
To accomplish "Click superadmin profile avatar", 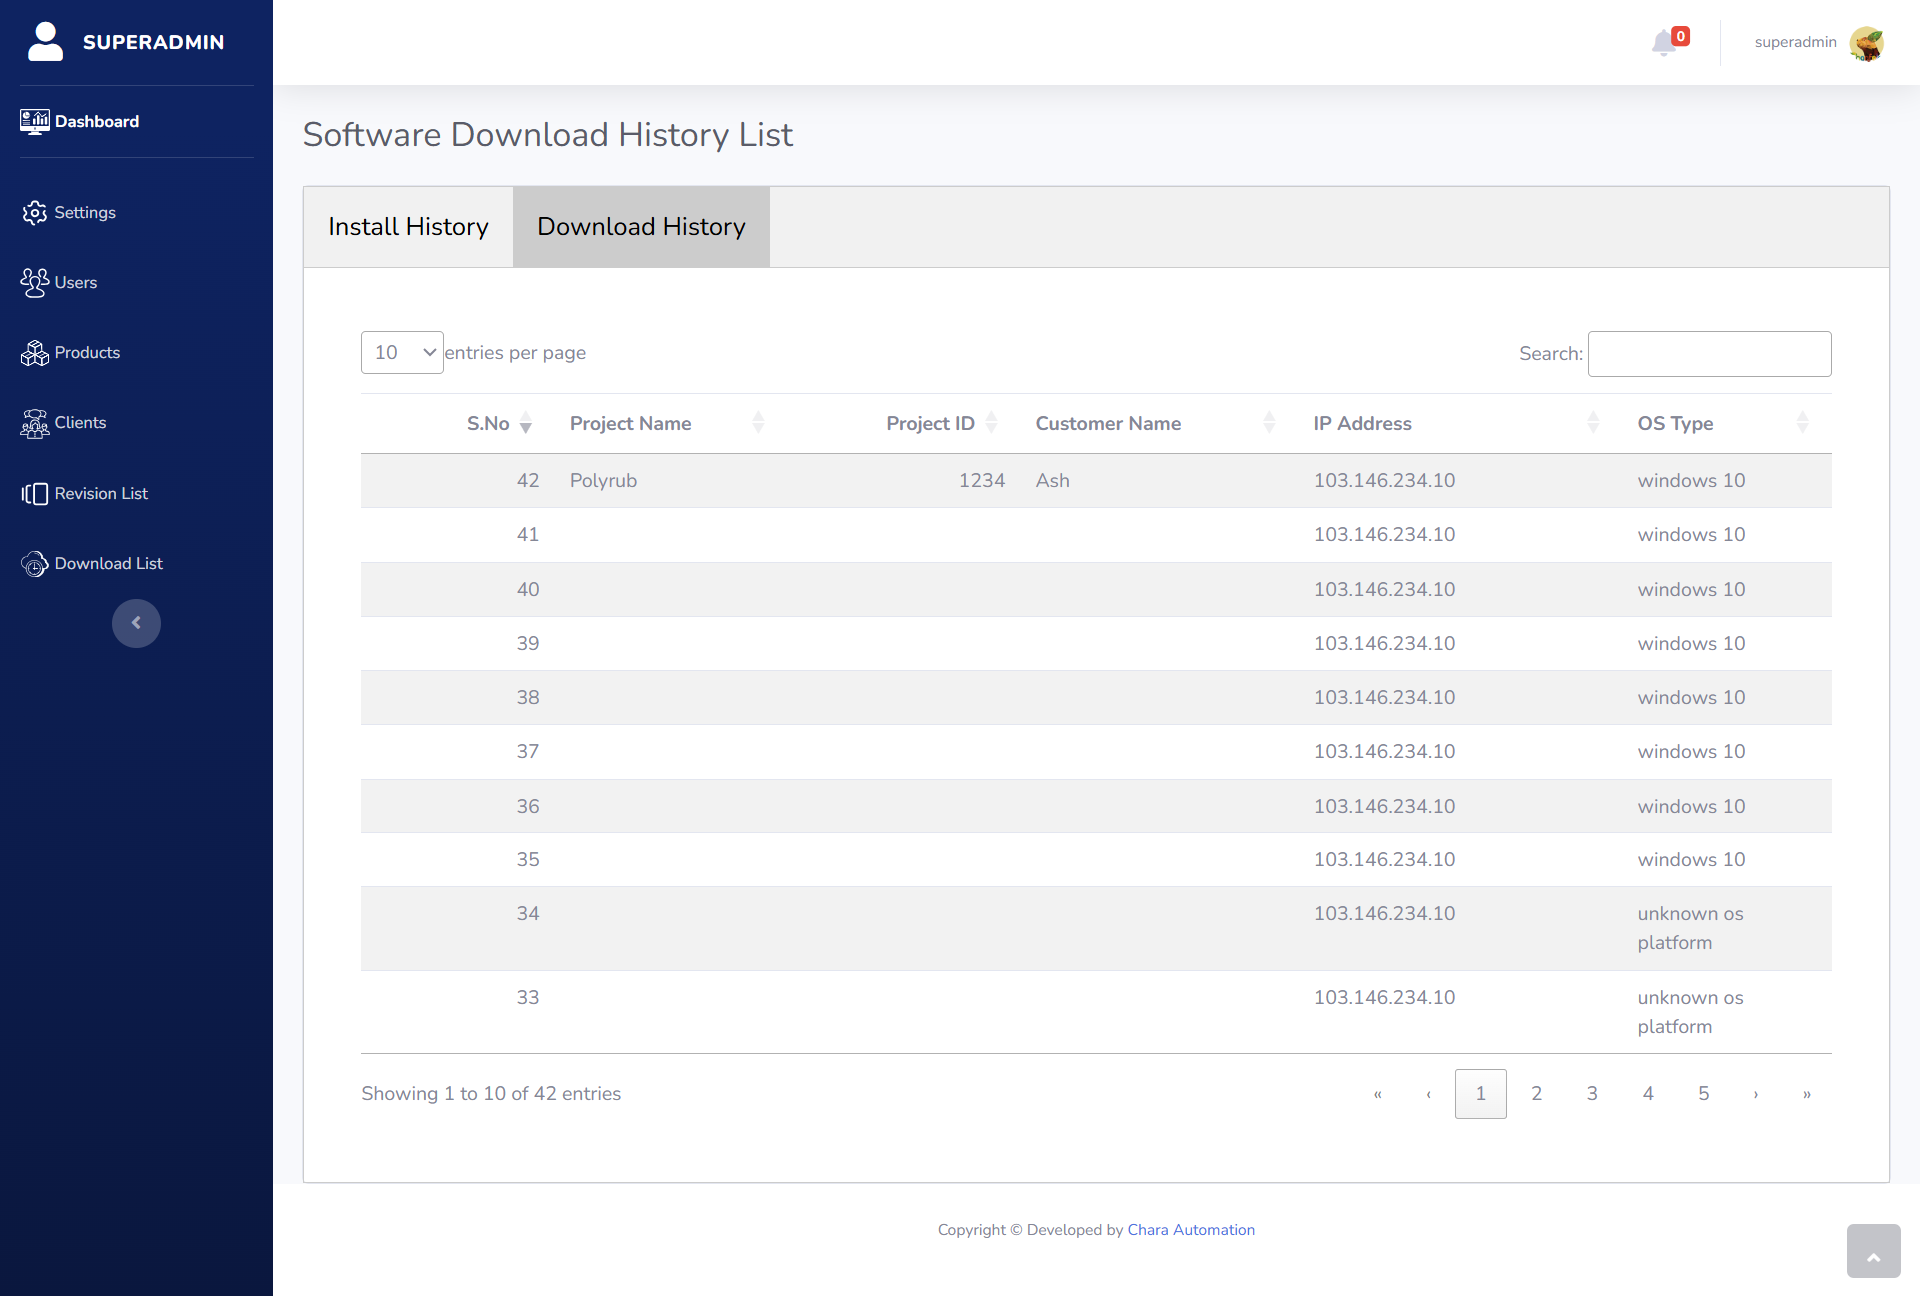I will point(1866,43).
